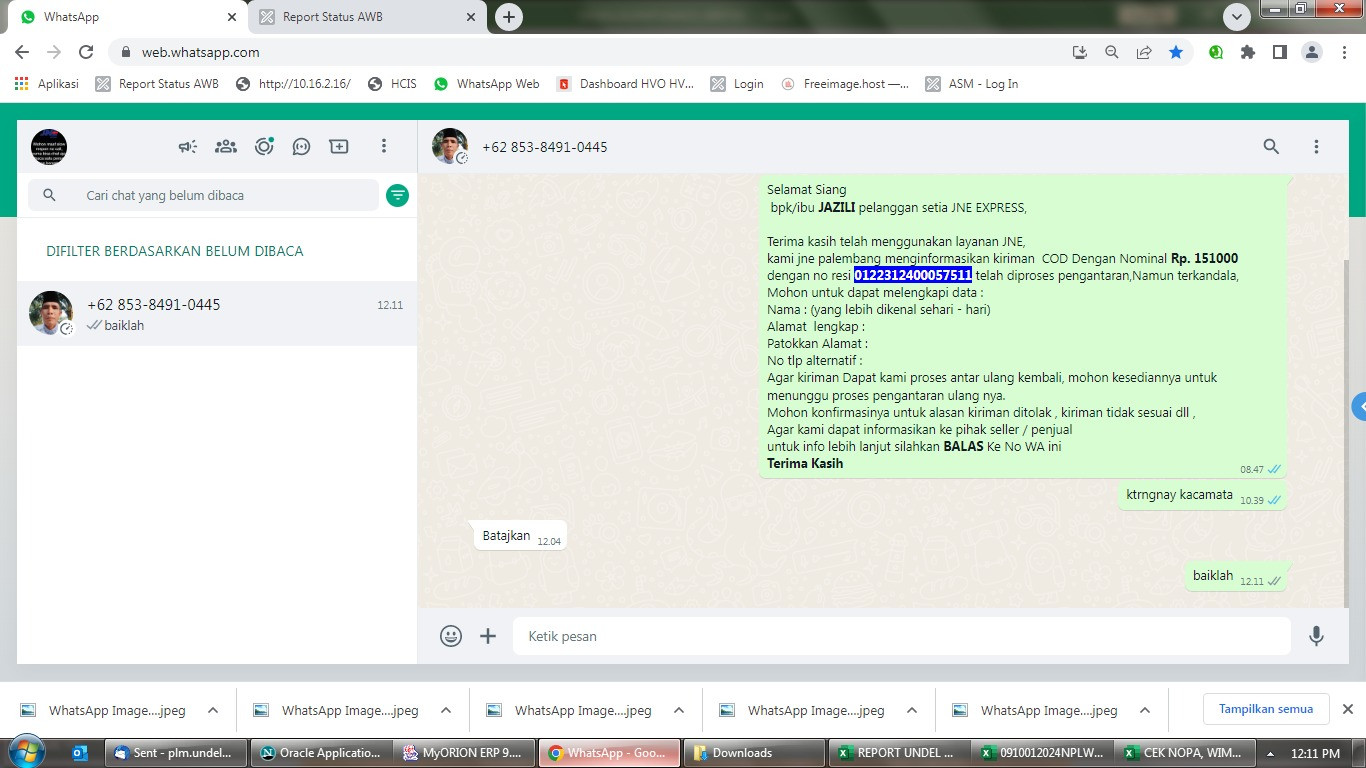Open the ASM - Log In bookmark
This screenshot has height=768, width=1366.
click(972, 84)
